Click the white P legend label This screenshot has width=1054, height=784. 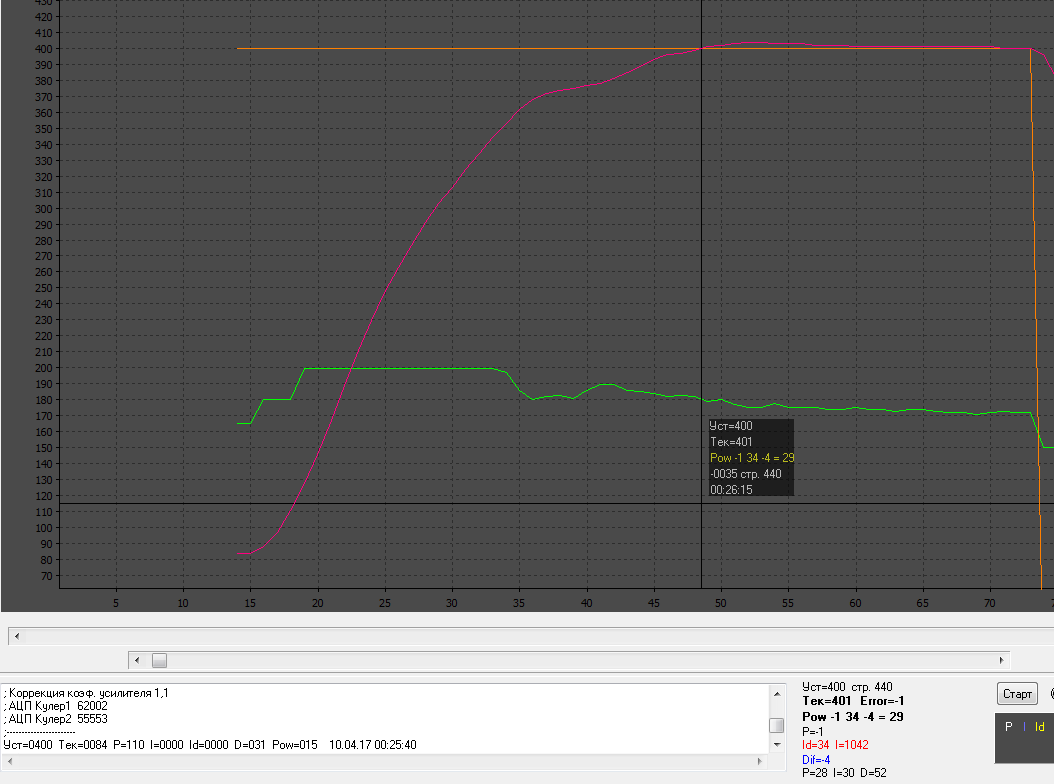tap(1009, 727)
